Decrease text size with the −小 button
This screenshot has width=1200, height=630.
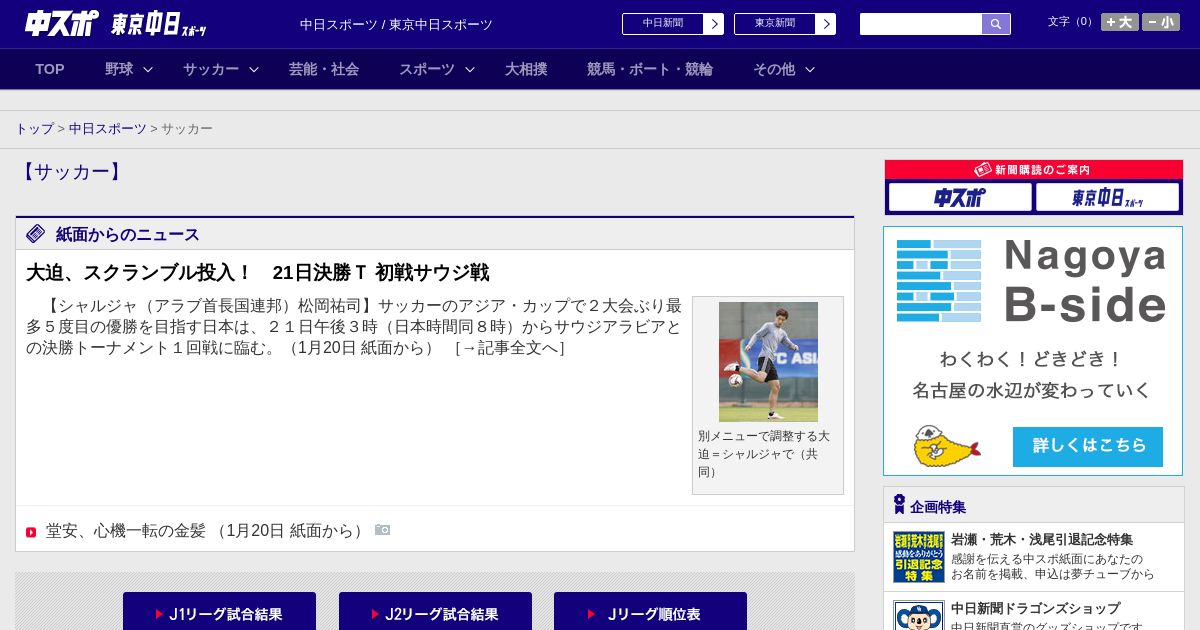(x=1161, y=22)
